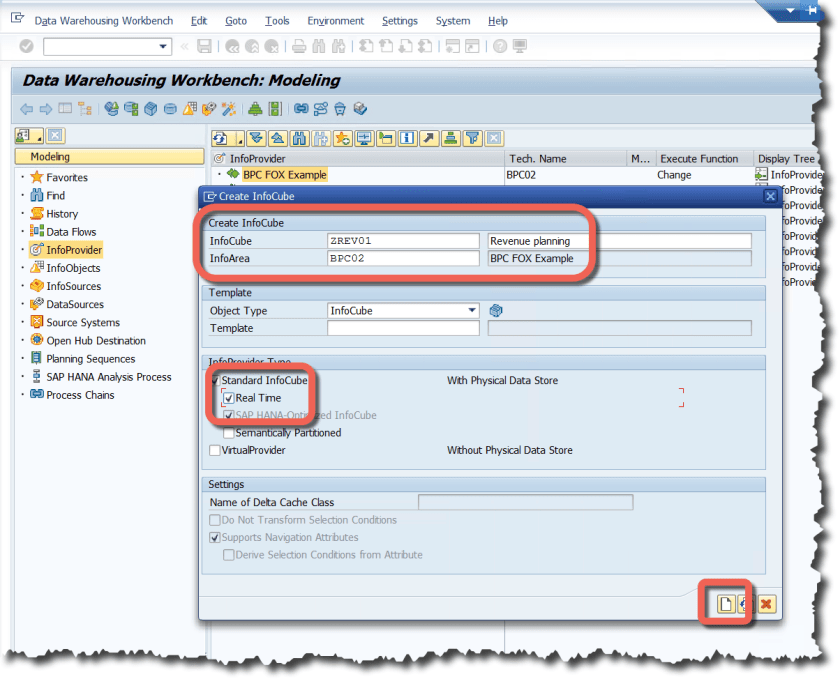
Task: Click the funnel Filter icon in tree toolbar
Action: (x=472, y=138)
